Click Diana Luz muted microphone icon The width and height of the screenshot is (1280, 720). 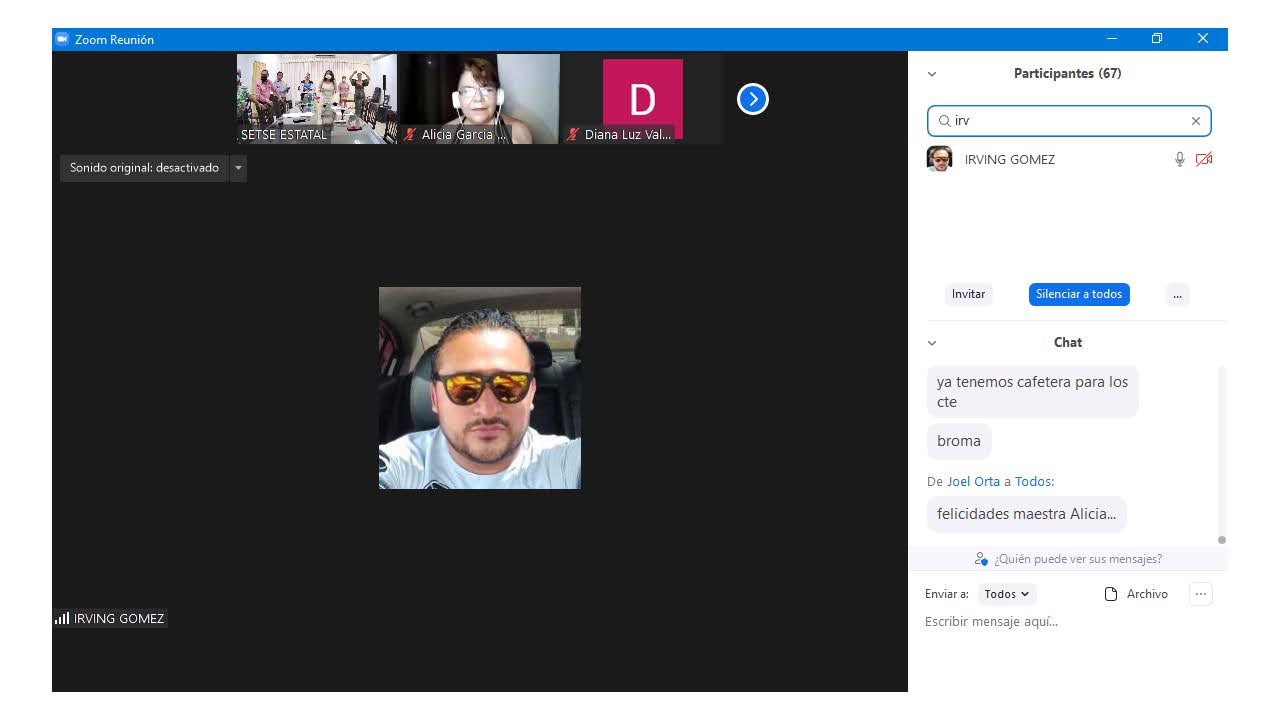[x=573, y=134]
